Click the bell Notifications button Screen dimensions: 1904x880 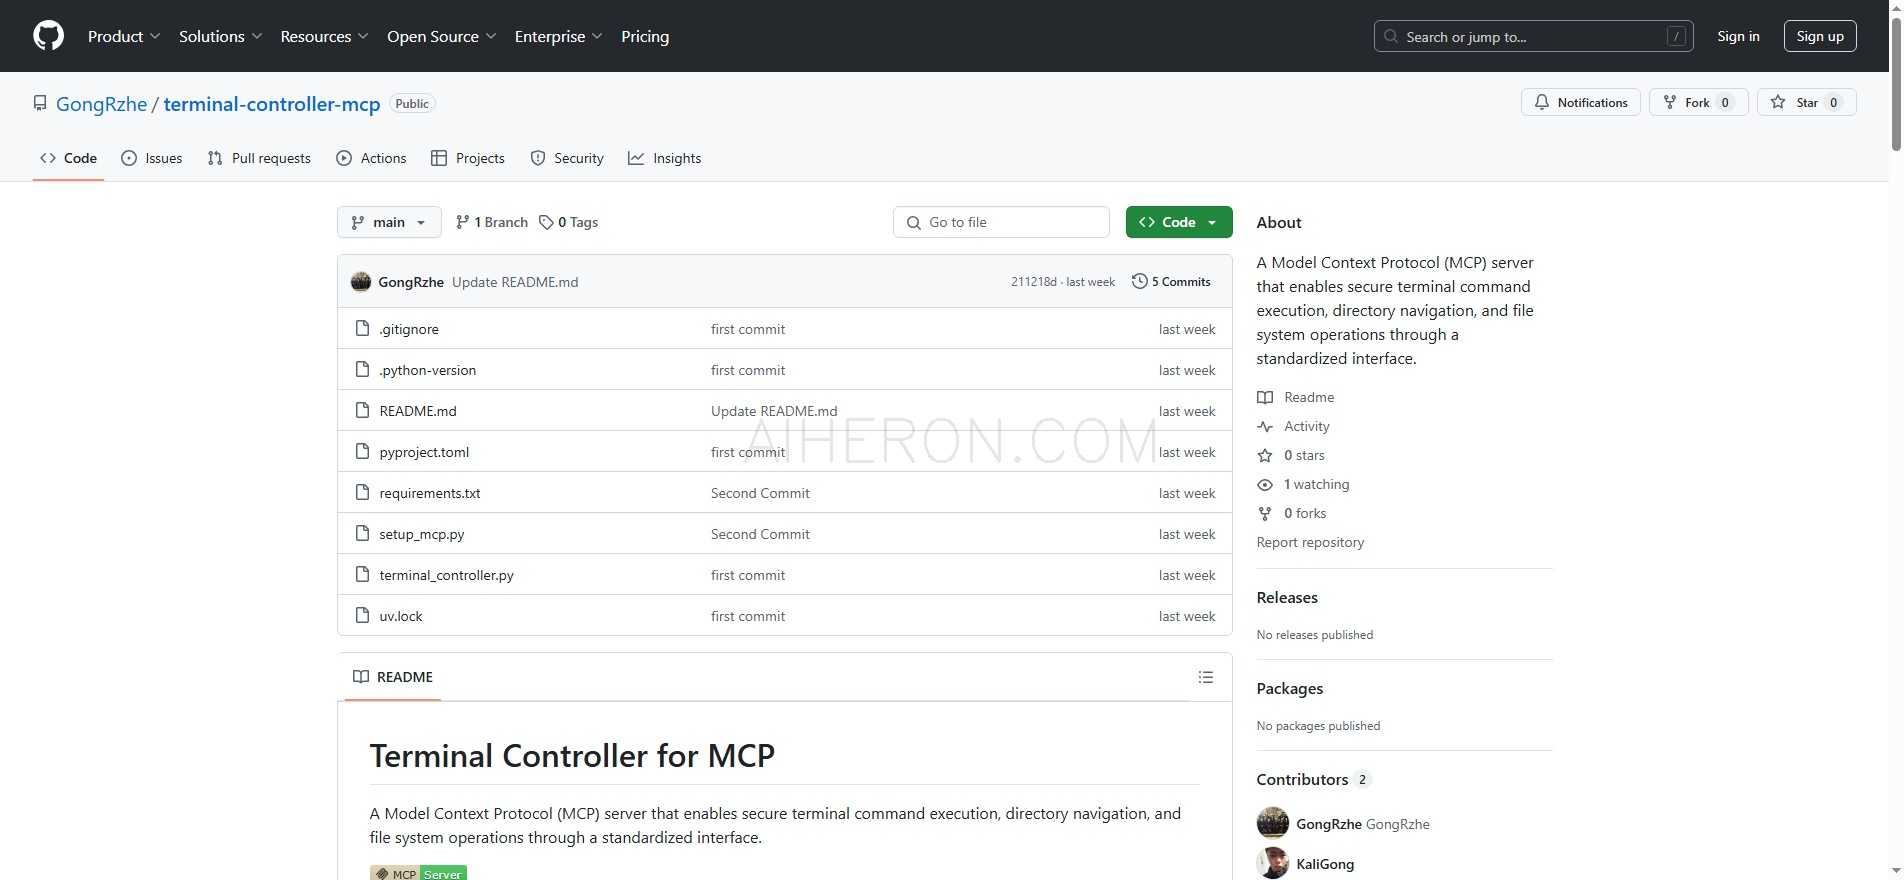point(1580,102)
